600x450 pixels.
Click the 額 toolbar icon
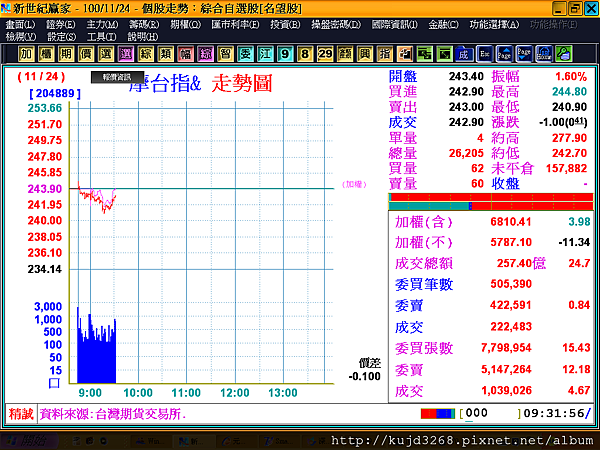pos(344,54)
